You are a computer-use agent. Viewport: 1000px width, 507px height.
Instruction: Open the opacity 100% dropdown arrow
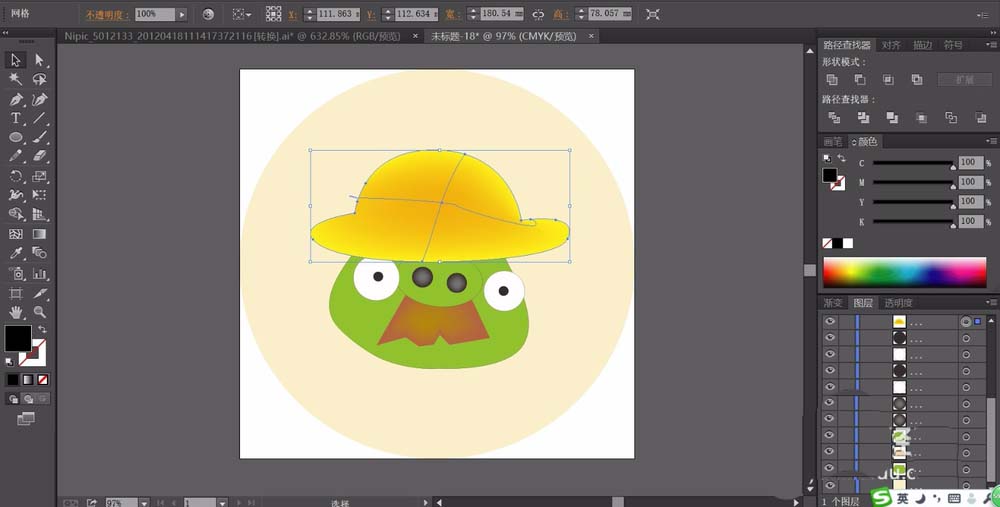181,15
